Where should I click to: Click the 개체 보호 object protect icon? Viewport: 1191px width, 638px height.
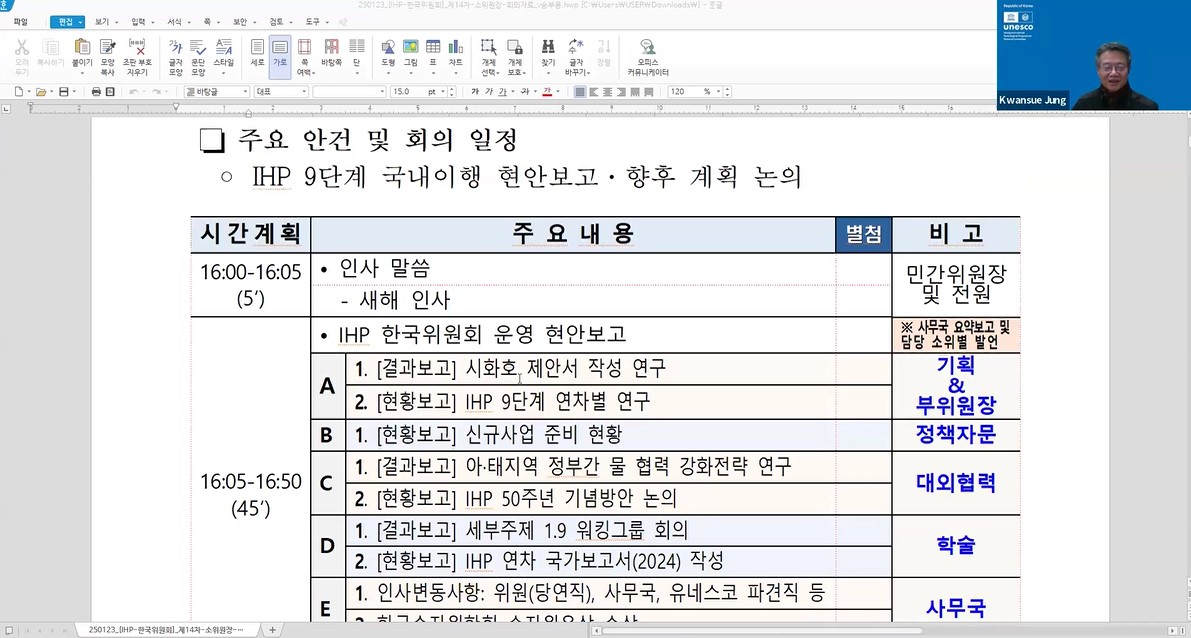(x=515, y=57)
